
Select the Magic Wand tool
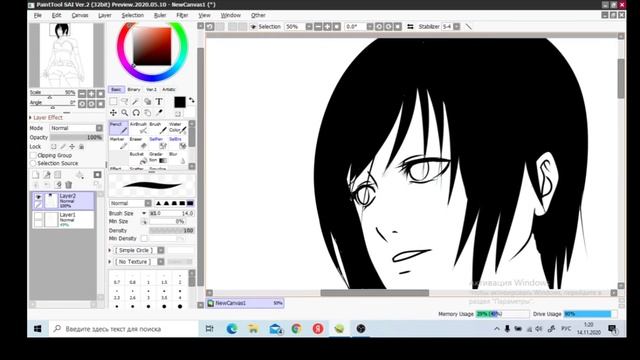tap(136, 102)
